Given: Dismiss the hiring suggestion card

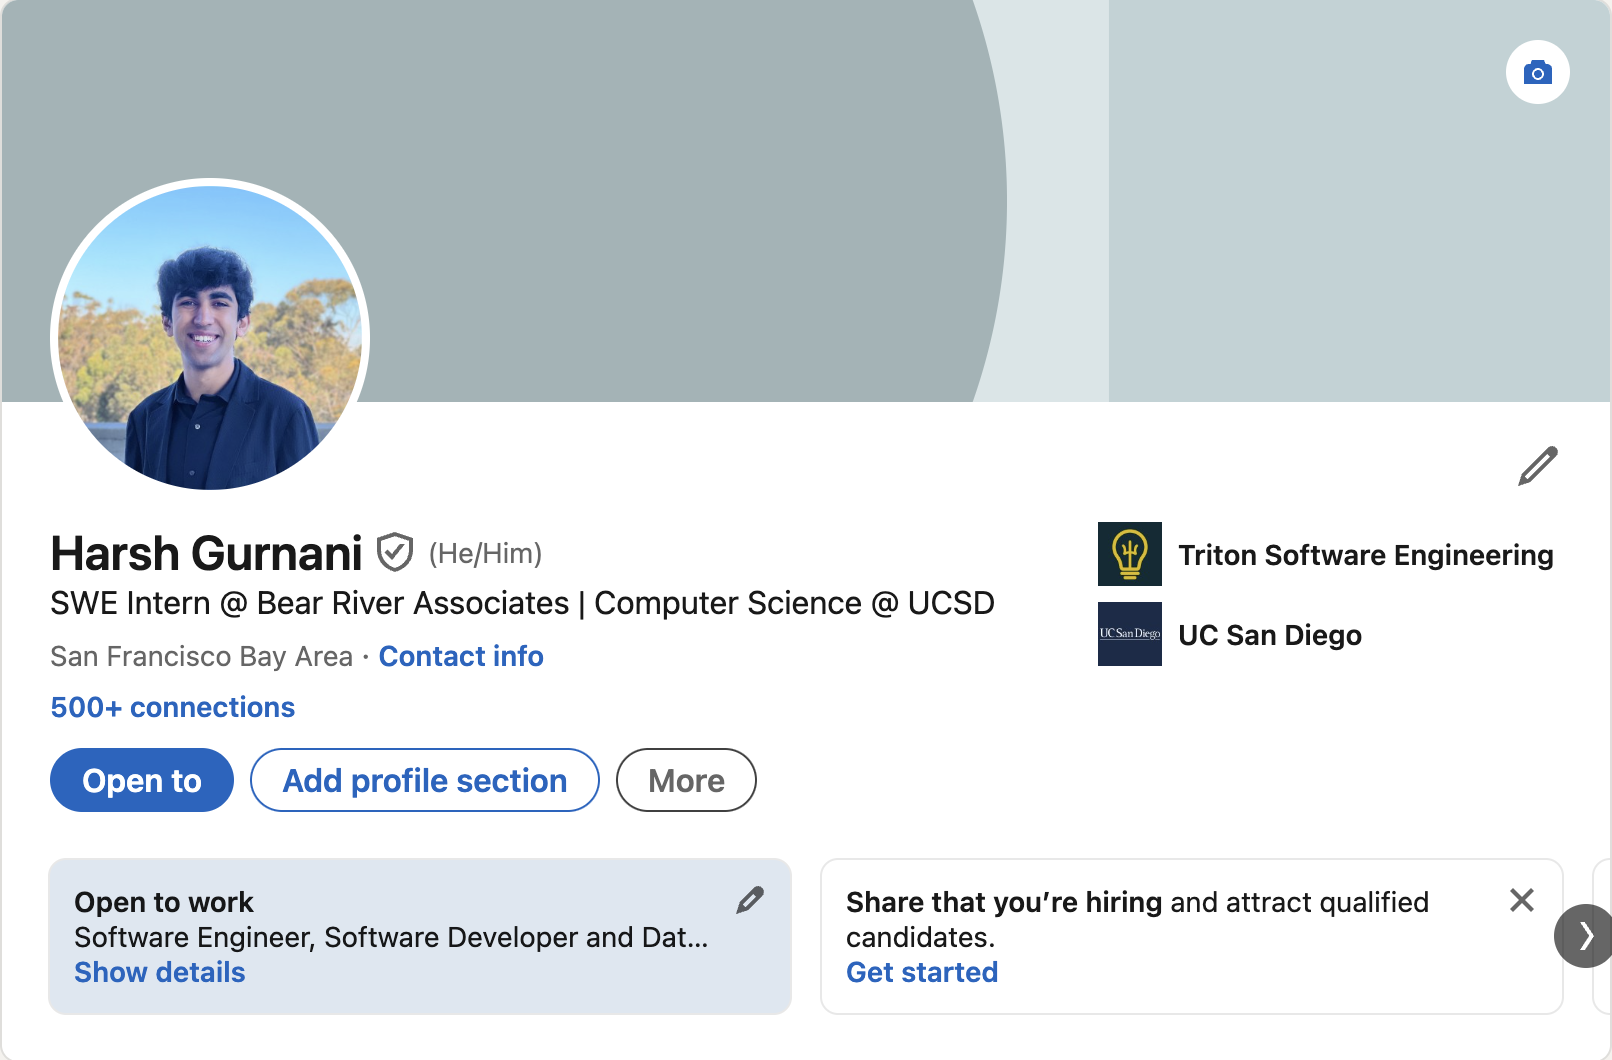Looking at the screenshot, I should tap(1521, 900).
